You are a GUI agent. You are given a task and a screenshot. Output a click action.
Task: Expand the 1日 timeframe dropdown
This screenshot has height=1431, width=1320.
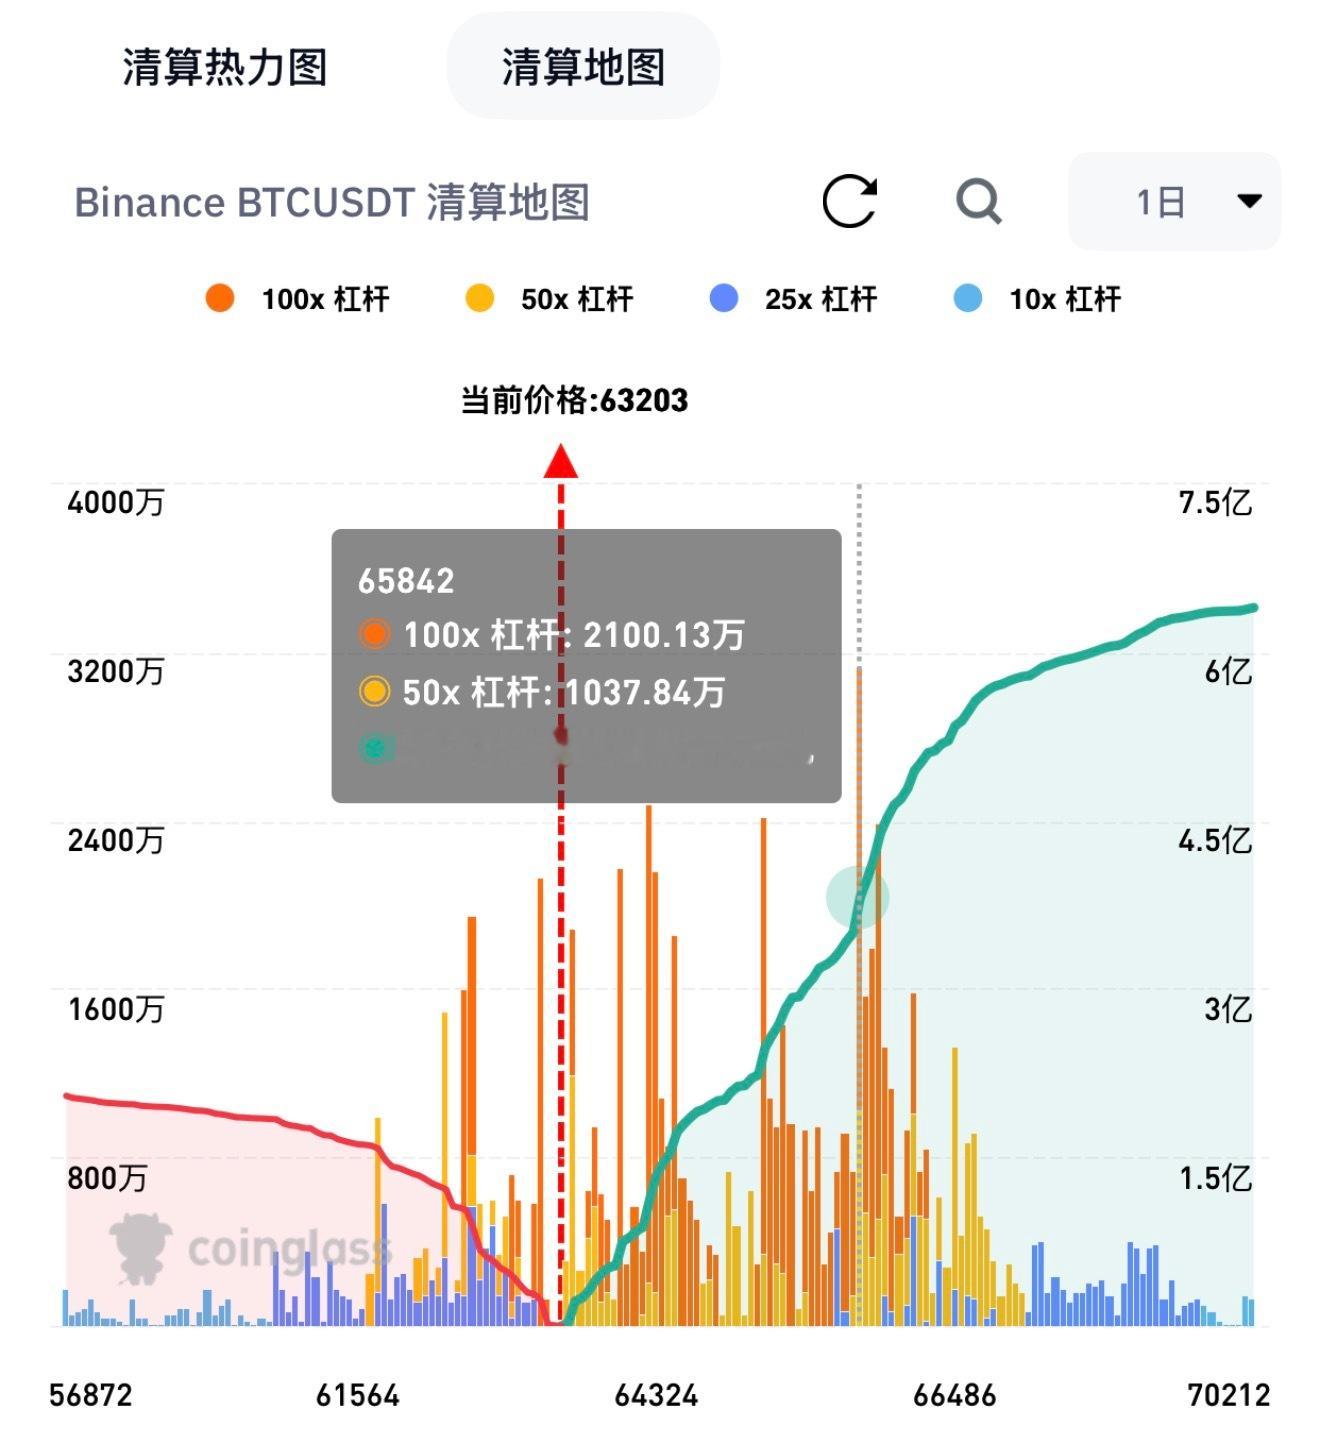coord(1175,201)
